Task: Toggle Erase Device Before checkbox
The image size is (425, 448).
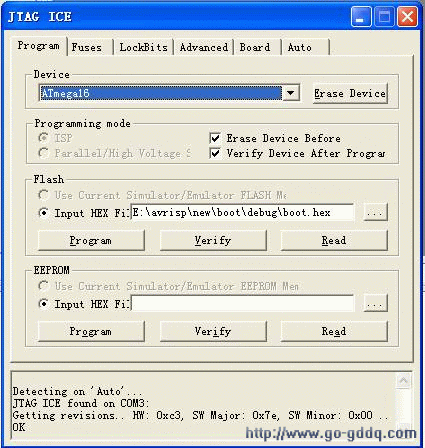Action: click(x=215, y=138)
